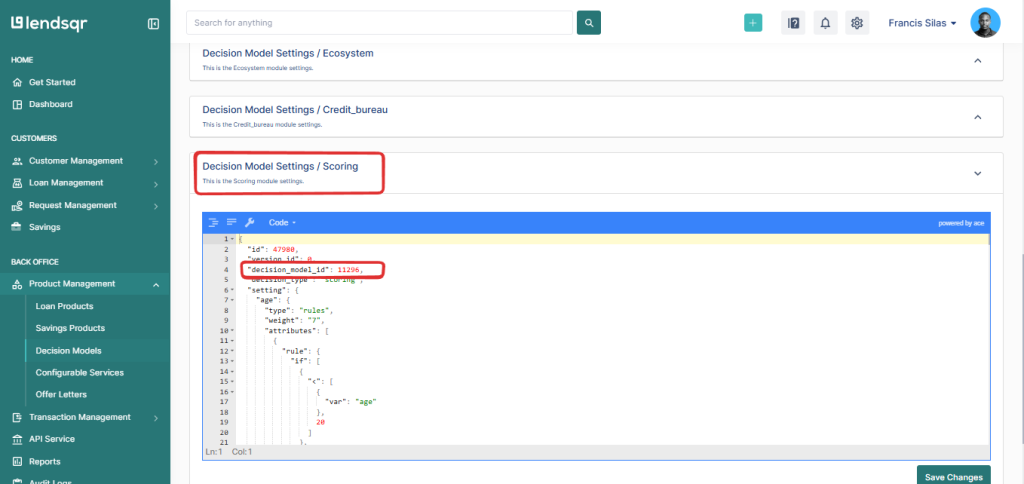Open the settings gear icon

tap(857, 23)
